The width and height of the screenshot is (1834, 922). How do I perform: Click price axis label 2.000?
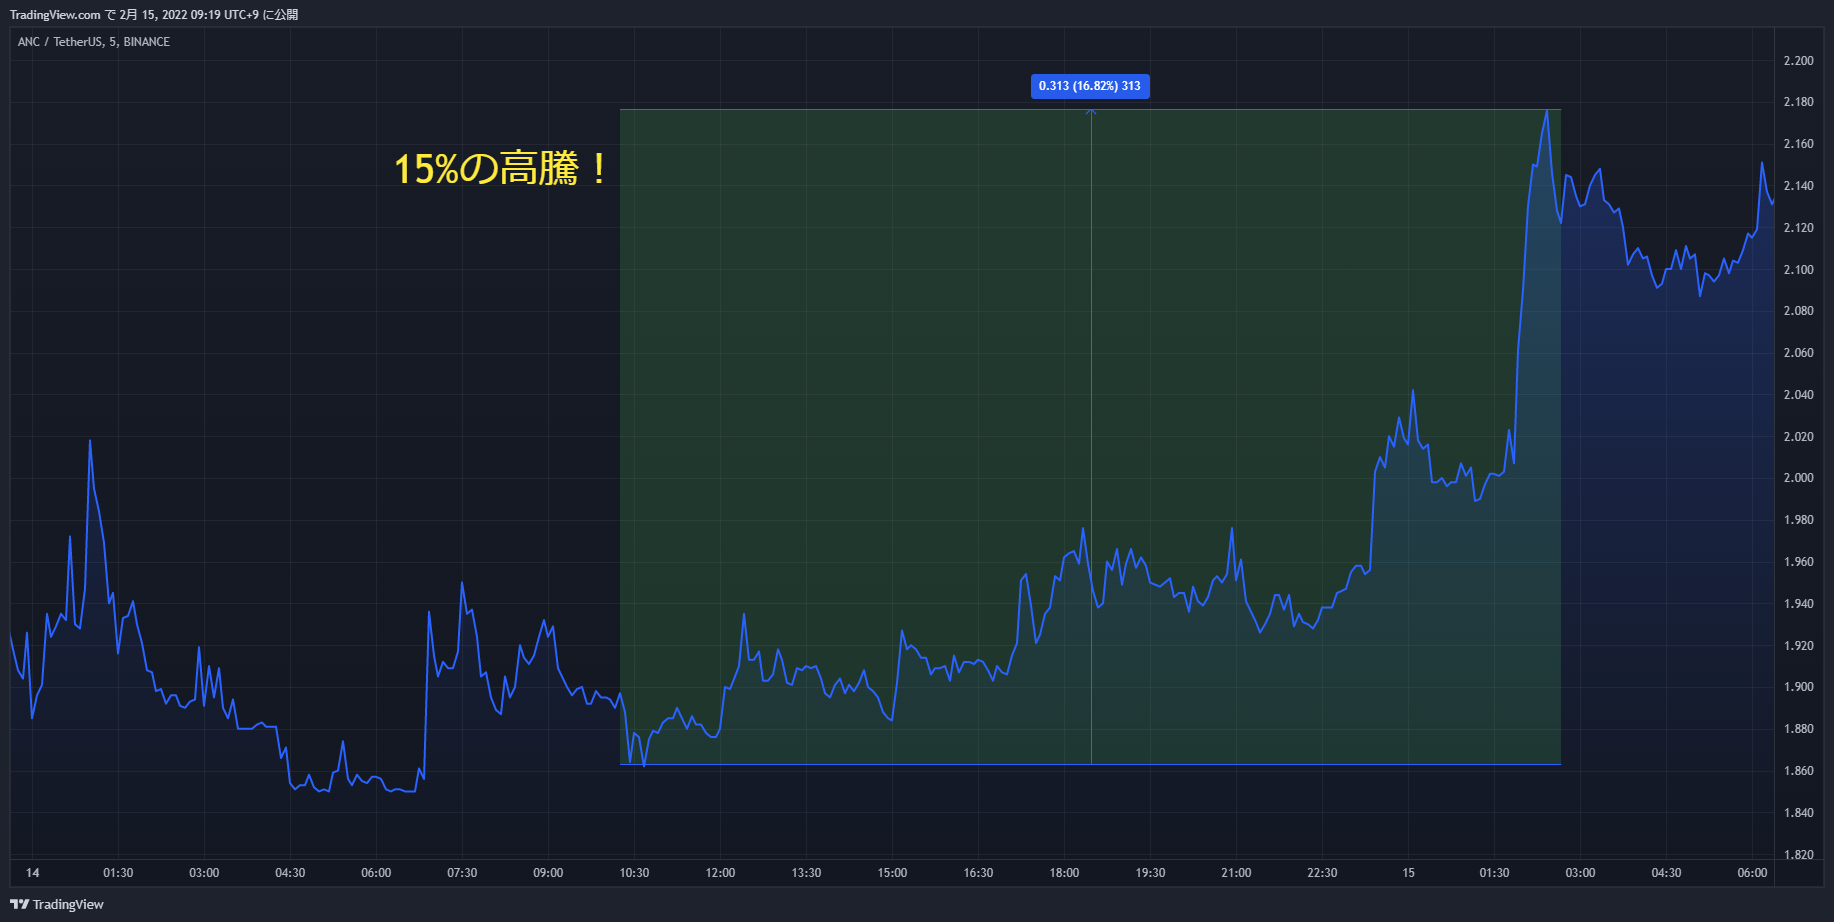[1798, 478]
